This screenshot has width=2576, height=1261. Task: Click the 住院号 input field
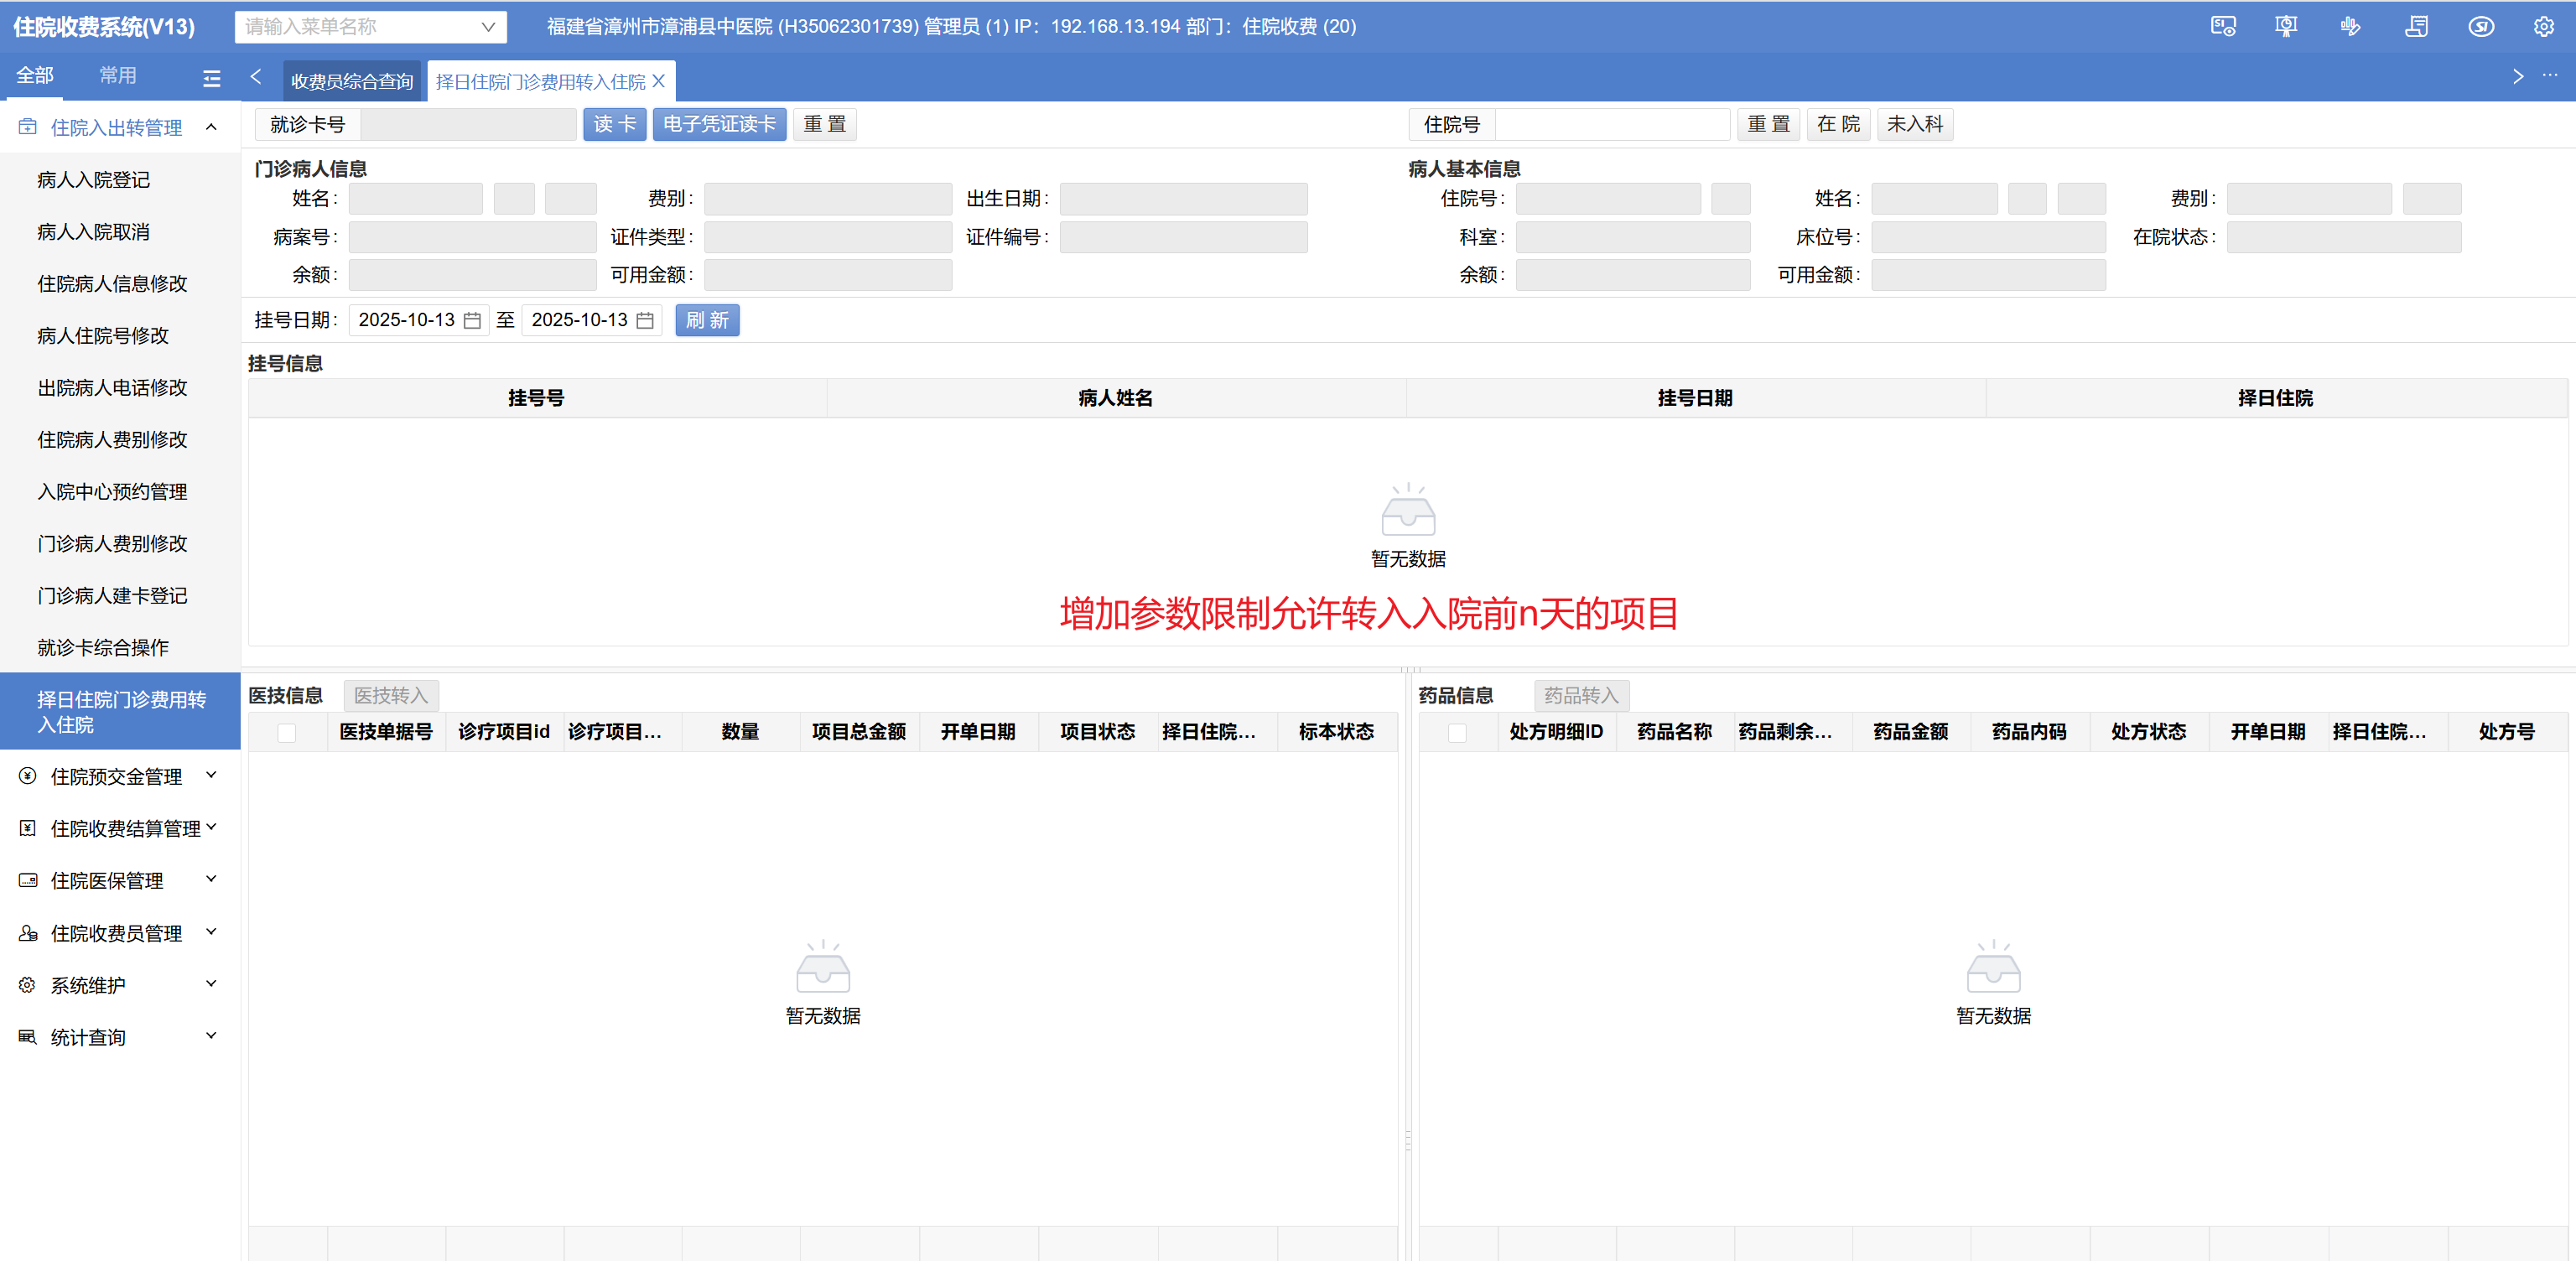click(1612, 125)
